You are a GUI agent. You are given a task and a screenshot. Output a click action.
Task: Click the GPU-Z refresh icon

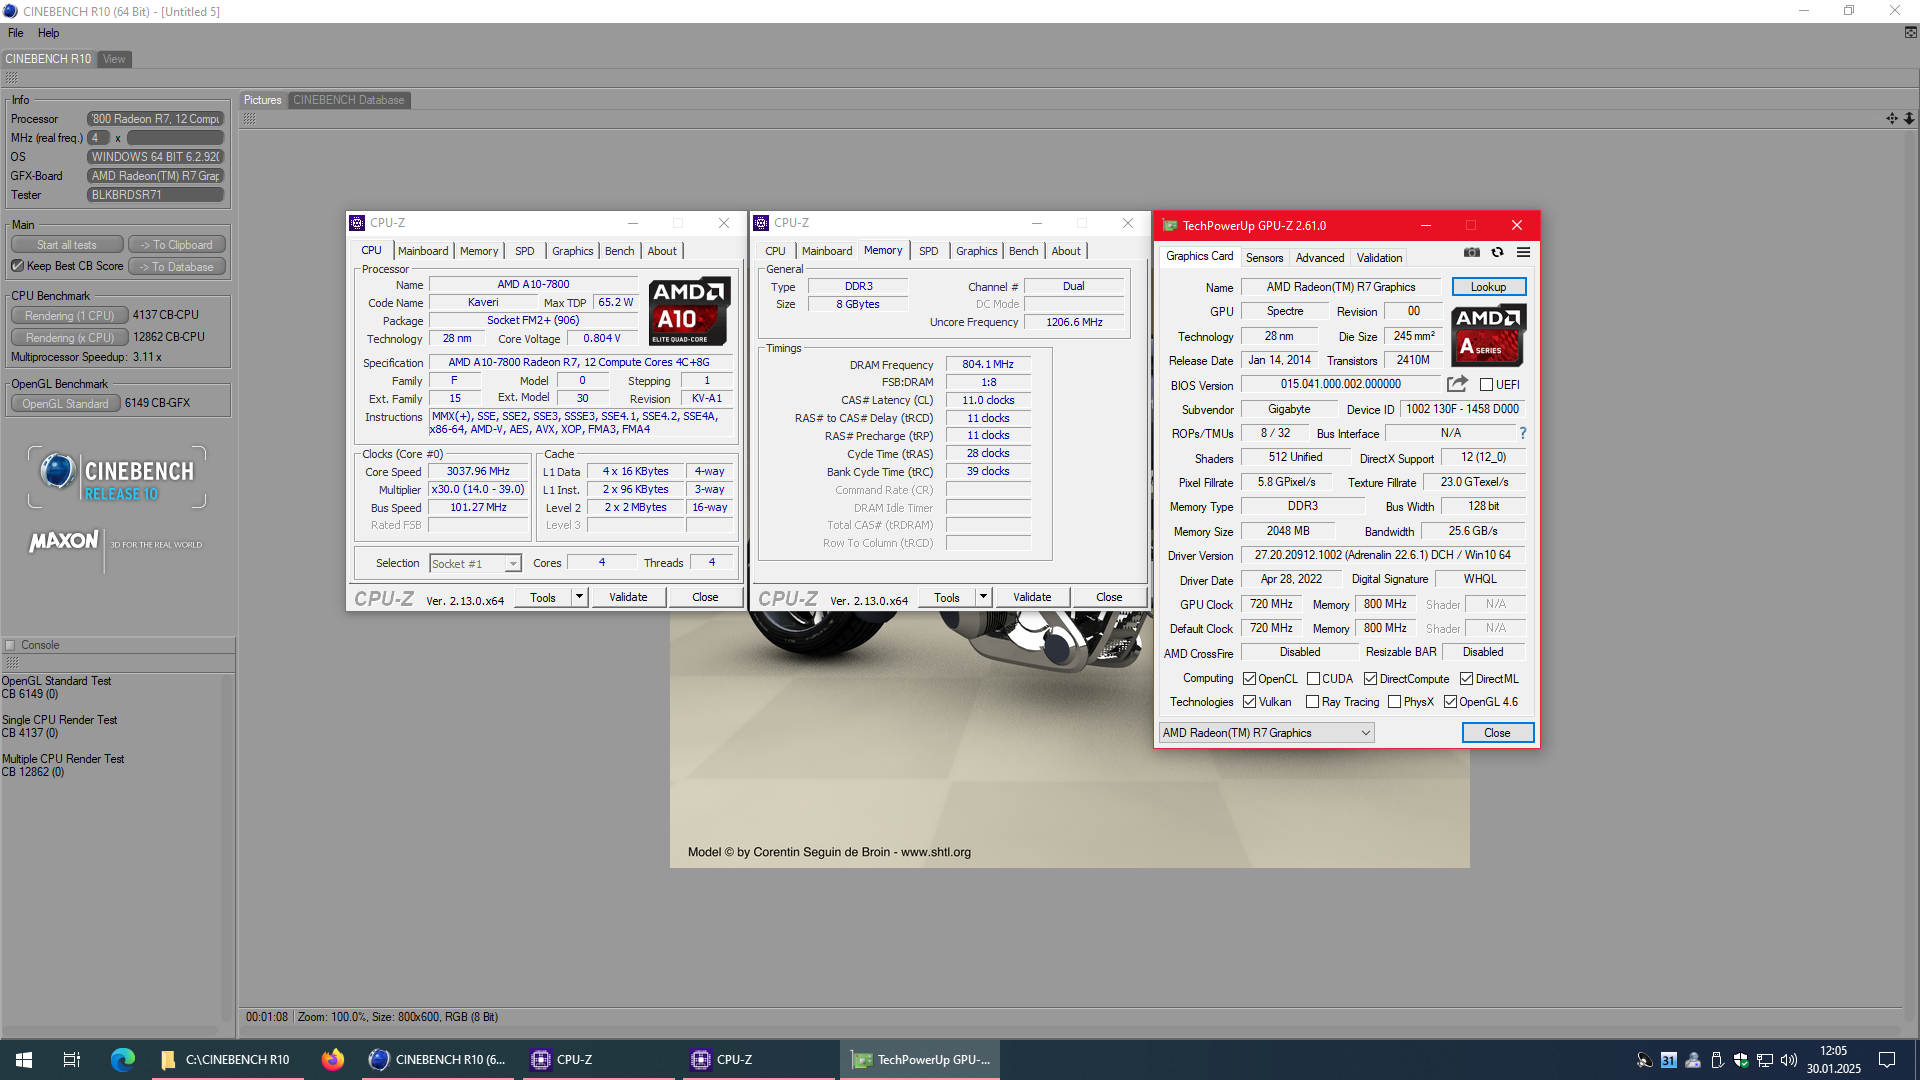point(1497,253)
